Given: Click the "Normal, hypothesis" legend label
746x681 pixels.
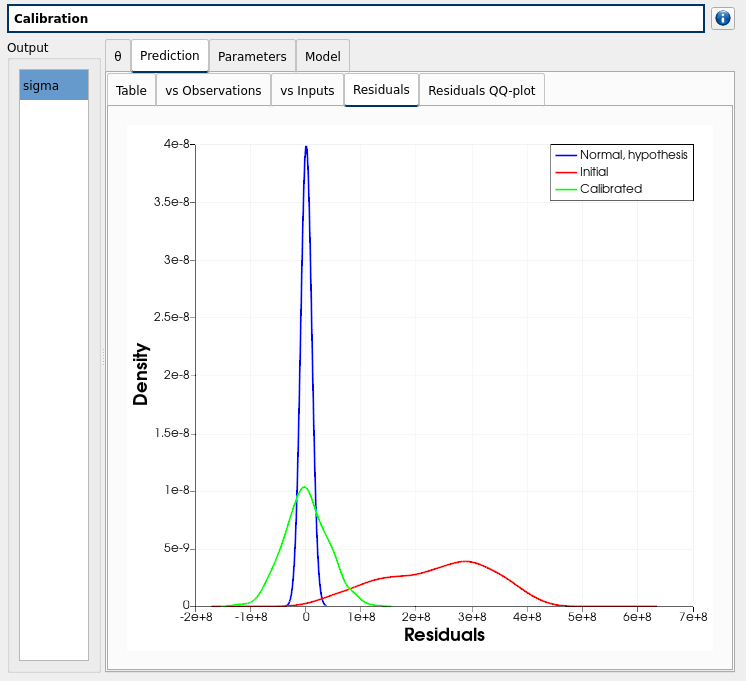Looking at the screenshot, I should point(633,155).
